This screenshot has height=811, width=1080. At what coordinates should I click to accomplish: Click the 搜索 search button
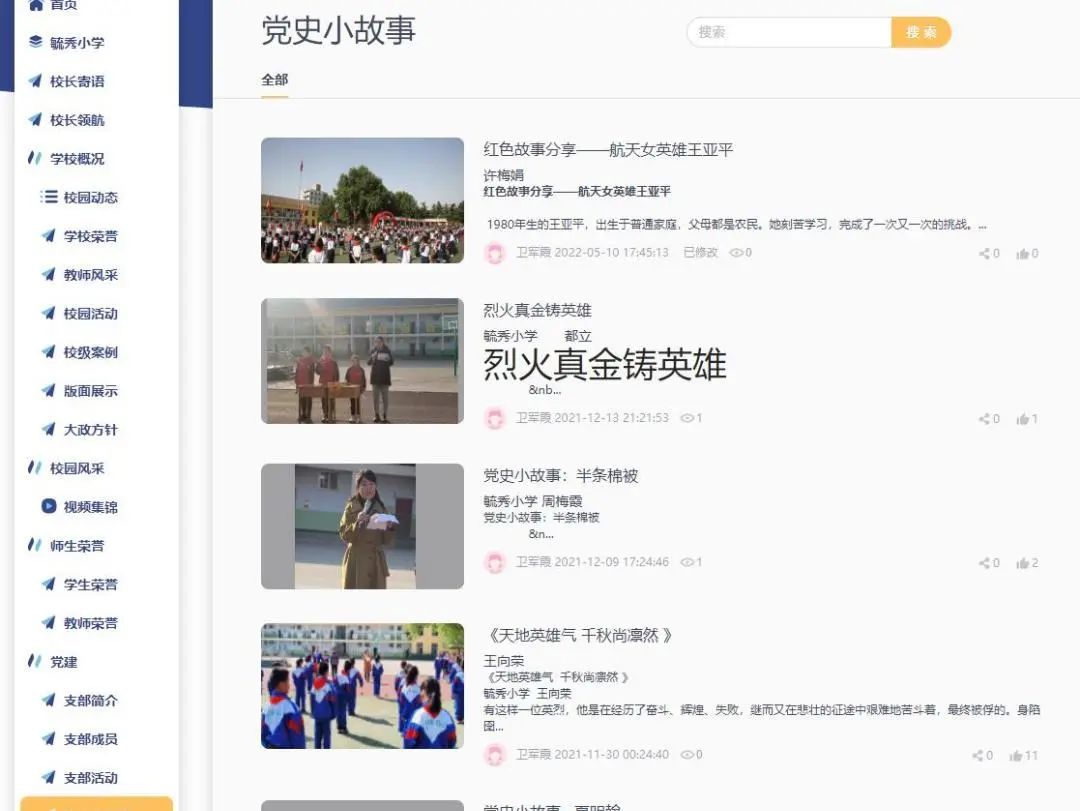coord(921,32)
